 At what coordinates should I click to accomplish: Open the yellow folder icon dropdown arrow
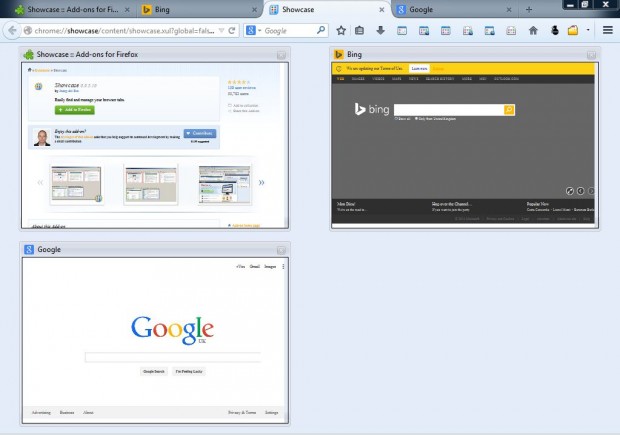(587, 31)
